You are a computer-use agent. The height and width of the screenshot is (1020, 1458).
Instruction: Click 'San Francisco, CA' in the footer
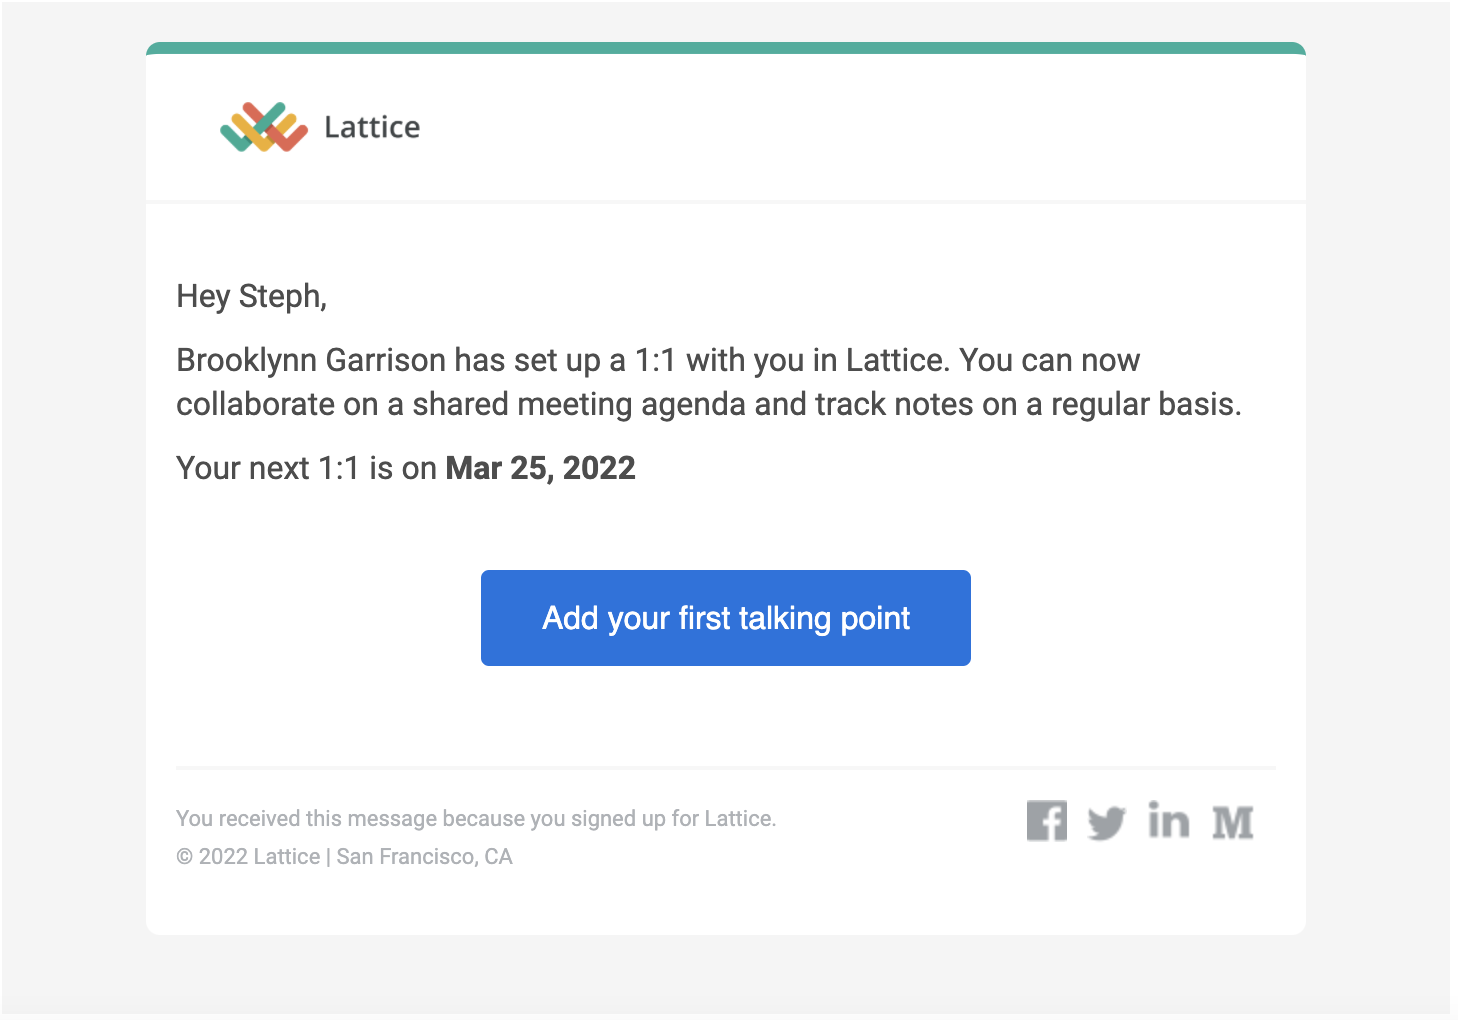tap(424, 856)
